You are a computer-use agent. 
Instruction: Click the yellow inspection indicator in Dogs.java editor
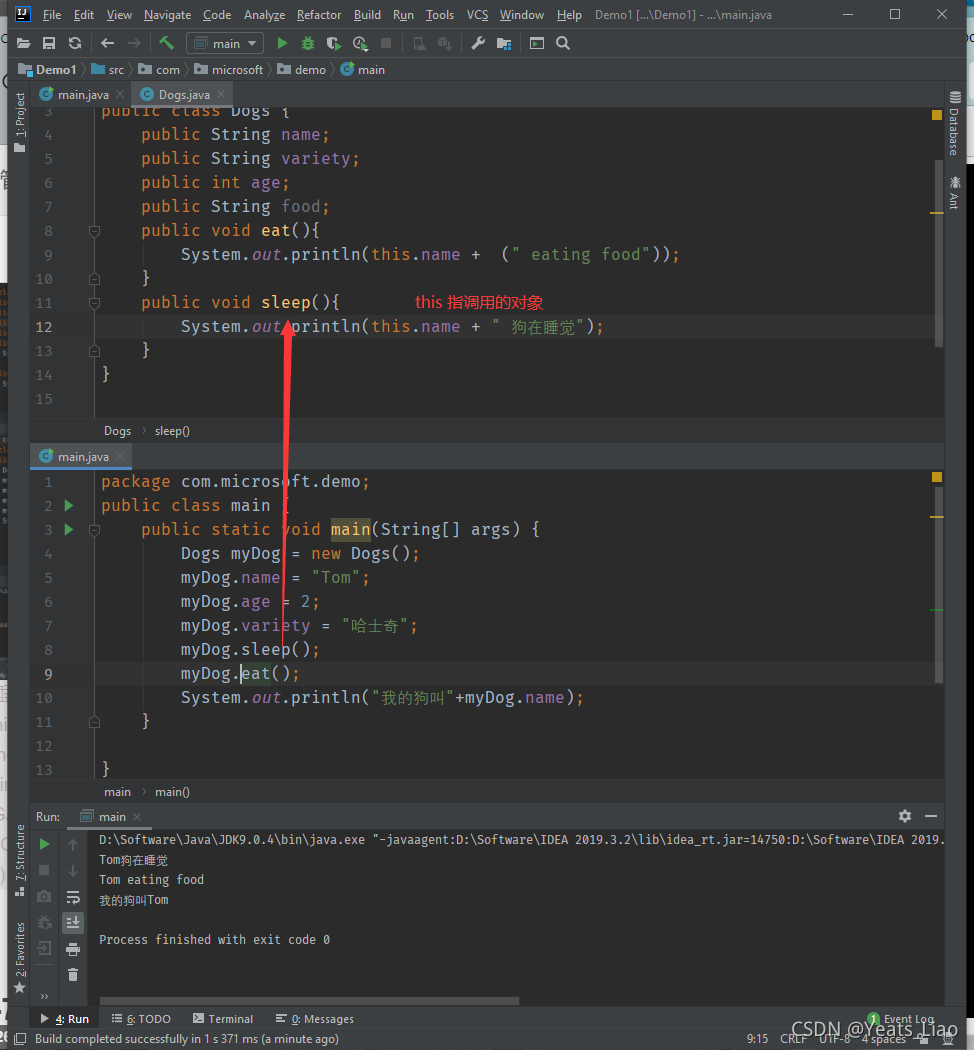tap(937, 115)
